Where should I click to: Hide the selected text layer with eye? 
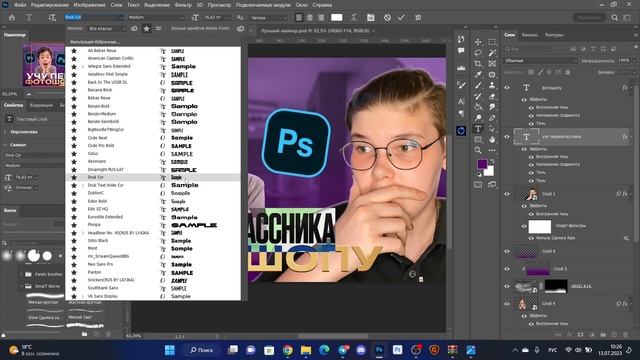point(507,137)
